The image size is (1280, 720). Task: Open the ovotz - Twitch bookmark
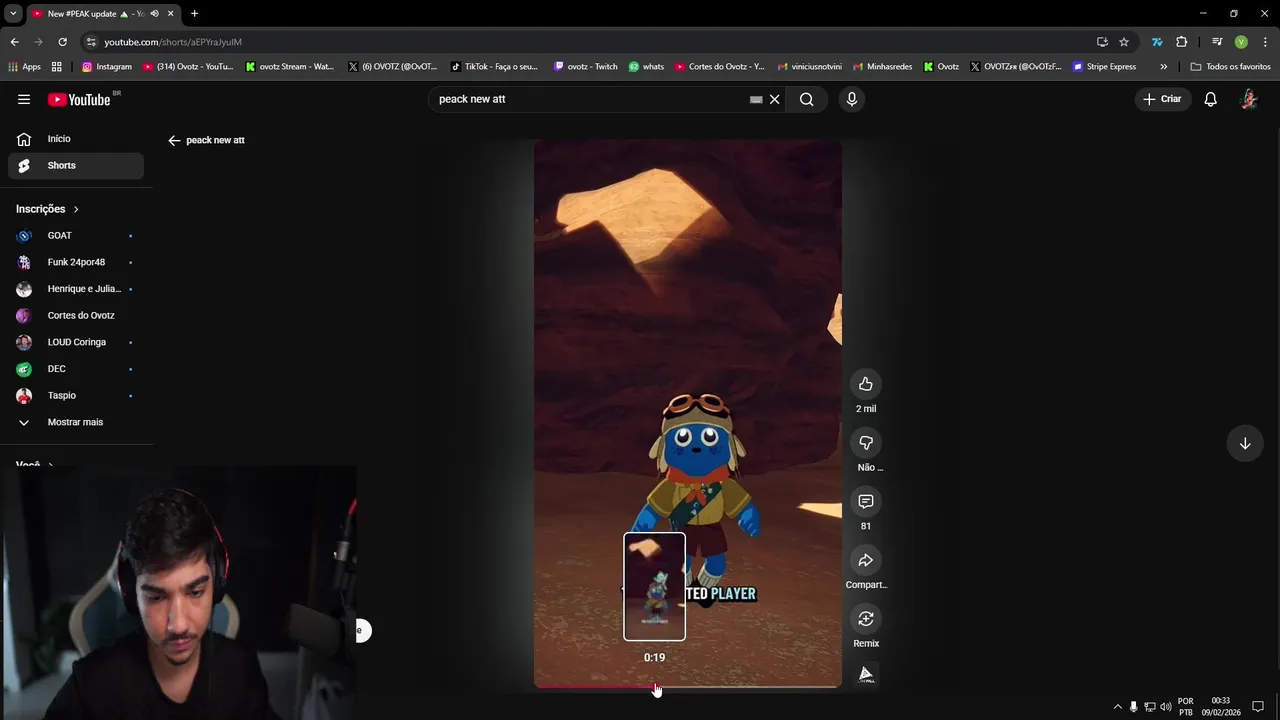586,67
